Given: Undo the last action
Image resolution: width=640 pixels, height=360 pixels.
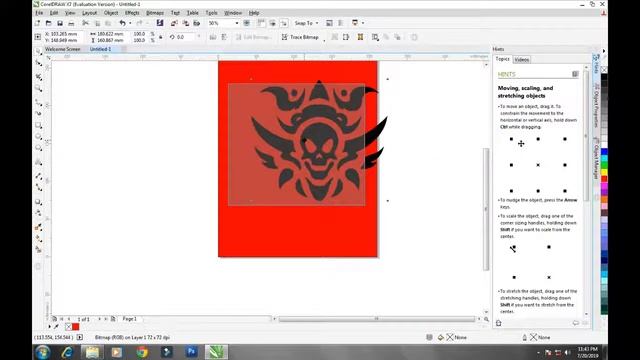Looking at the screenshot, I should pos(122,23).
